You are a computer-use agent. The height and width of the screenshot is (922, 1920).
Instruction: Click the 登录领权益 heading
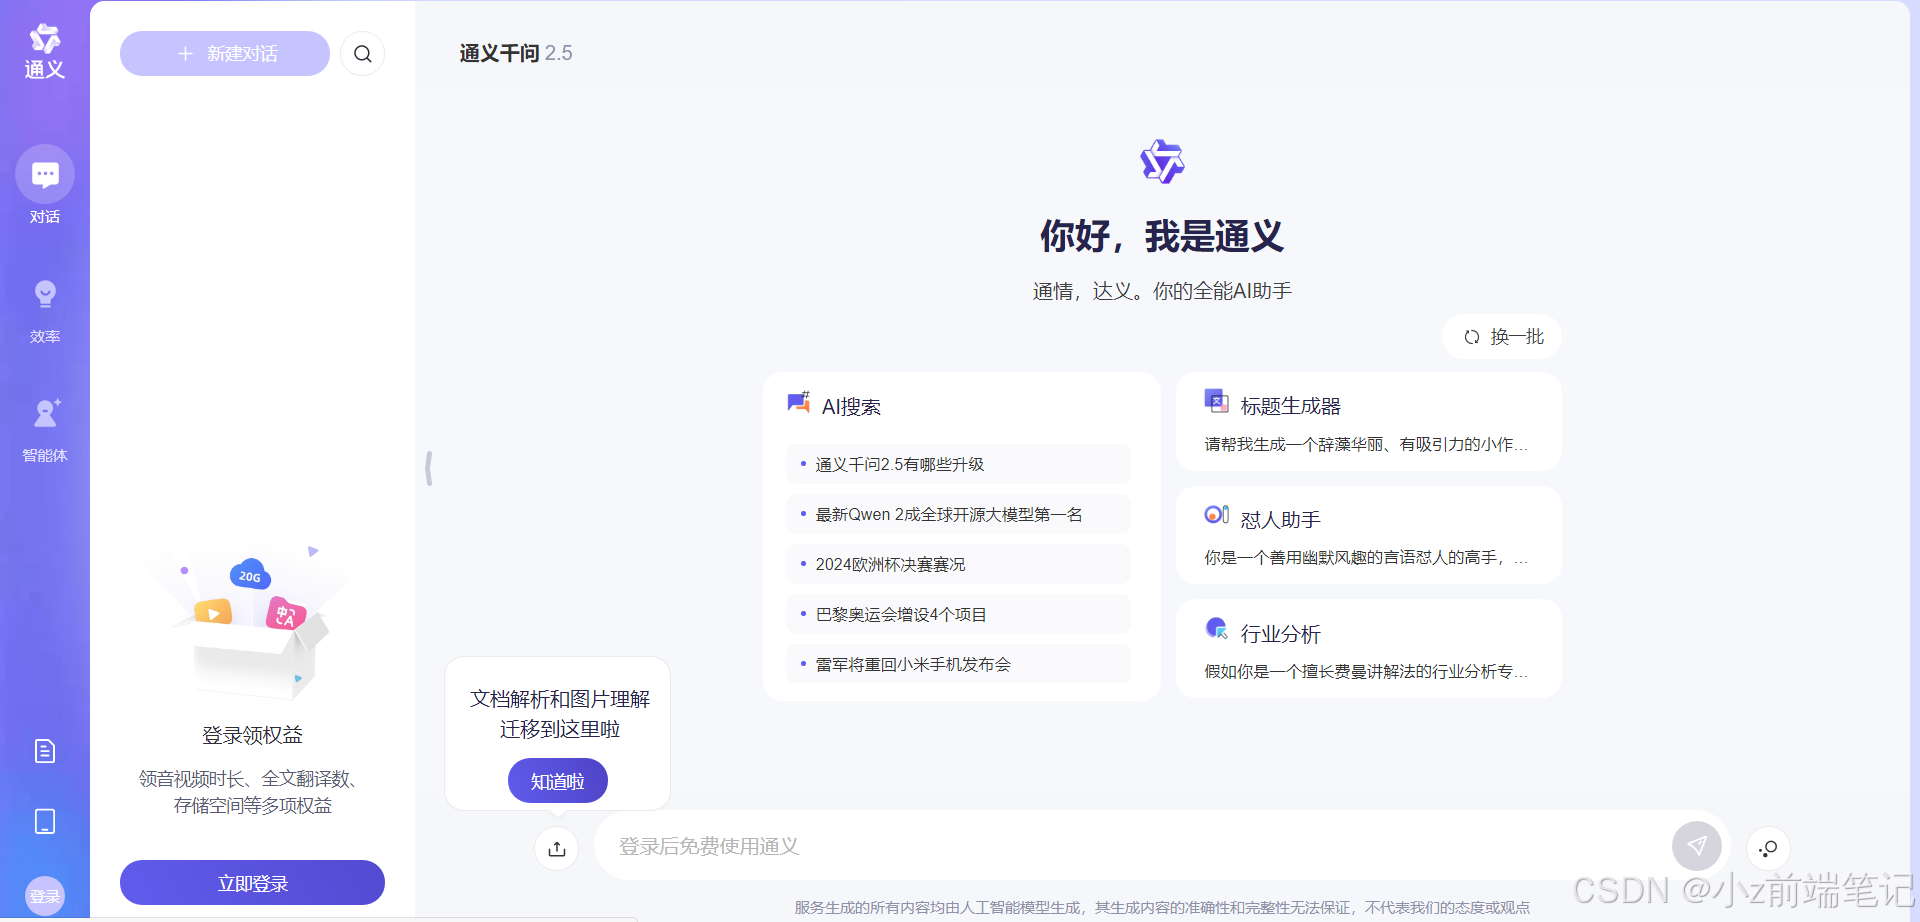(x=252, y=735)
